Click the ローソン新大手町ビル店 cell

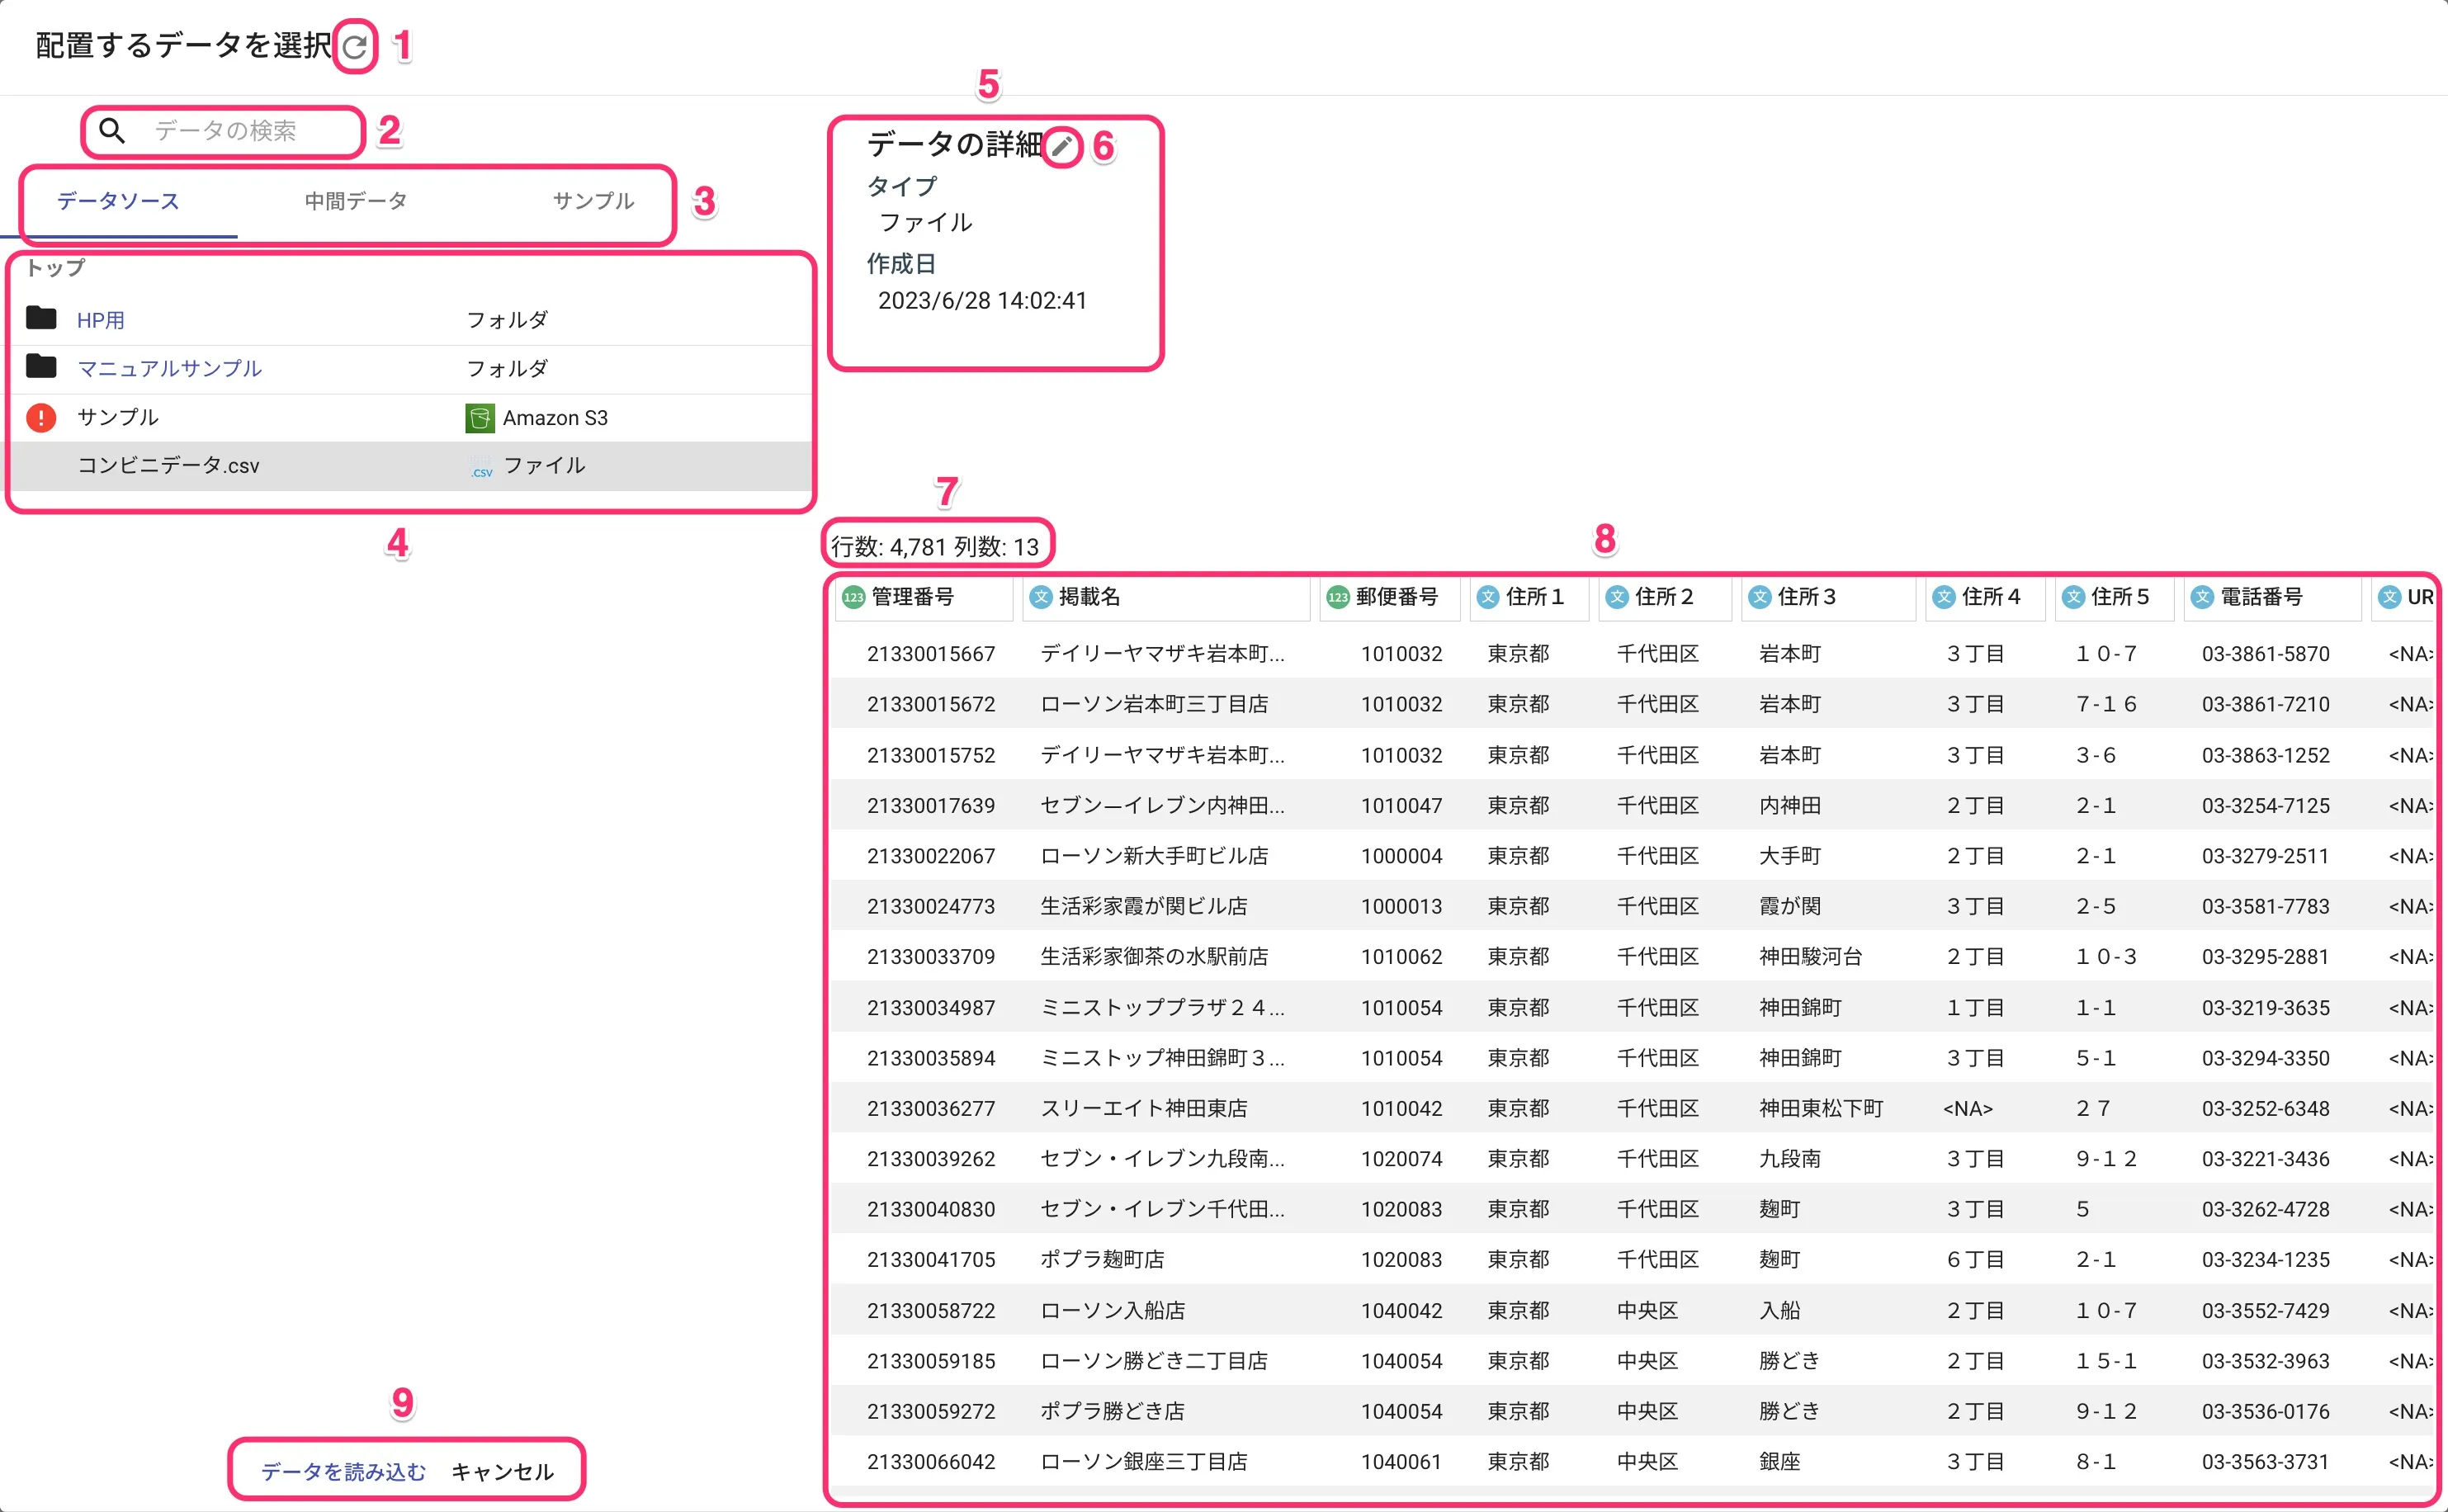click(x=1154, y=856)
